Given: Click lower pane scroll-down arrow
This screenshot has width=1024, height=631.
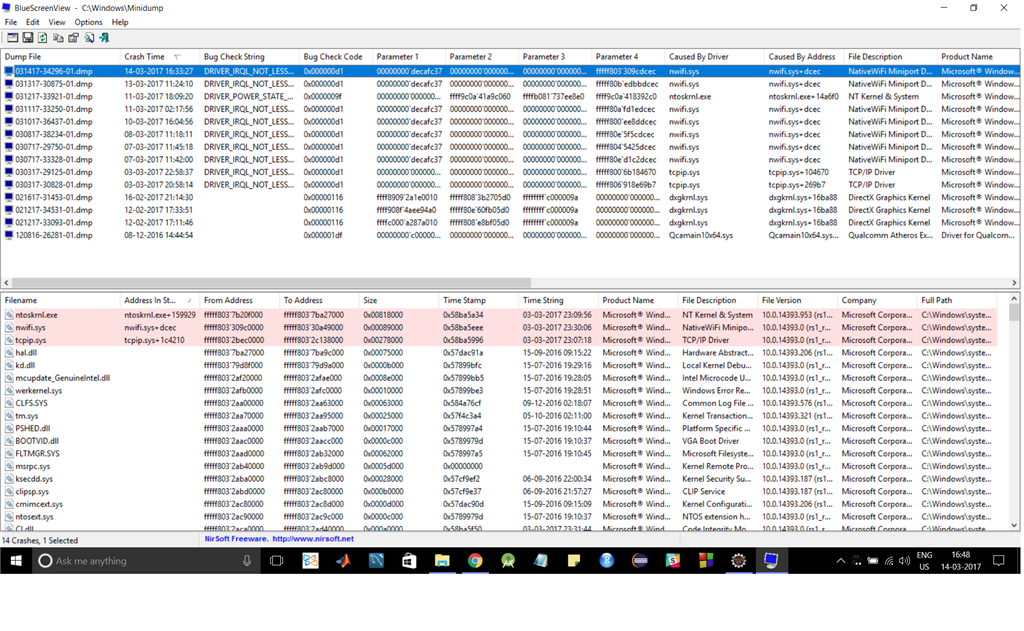Looking at the screenshot, I should tap(1014, 525).
